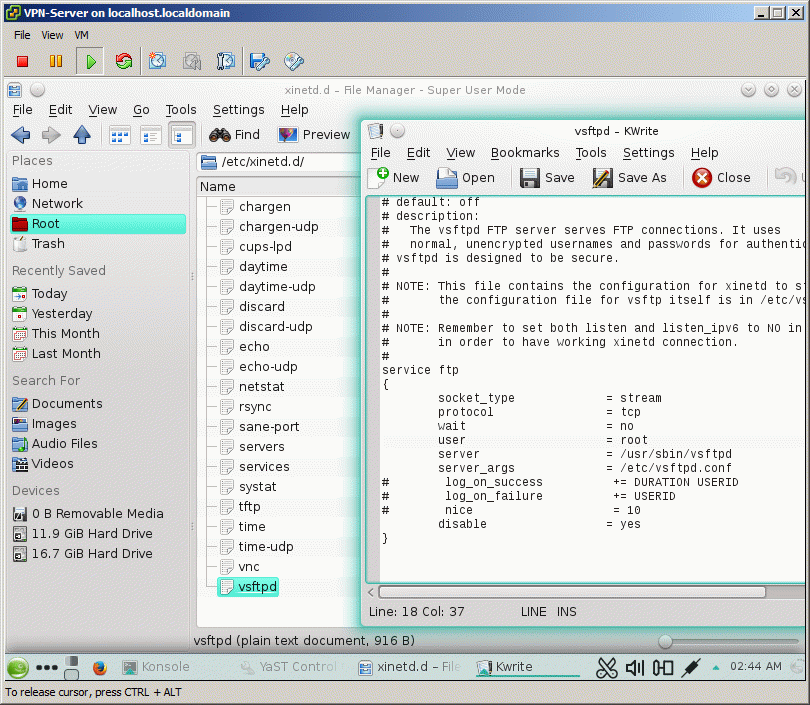This screenshot has height=705, width=810.
Task: Switch file manager to Details view
Action: tap(151, 135)
